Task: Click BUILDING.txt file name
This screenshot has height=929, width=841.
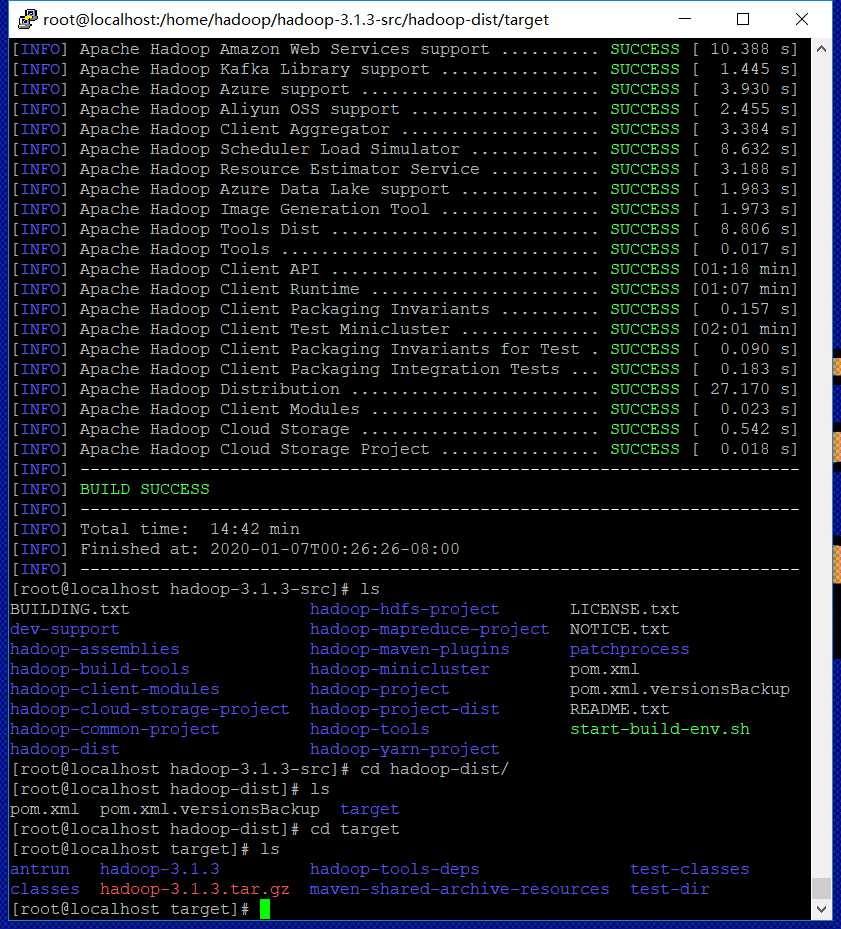Action: [70, 609]
